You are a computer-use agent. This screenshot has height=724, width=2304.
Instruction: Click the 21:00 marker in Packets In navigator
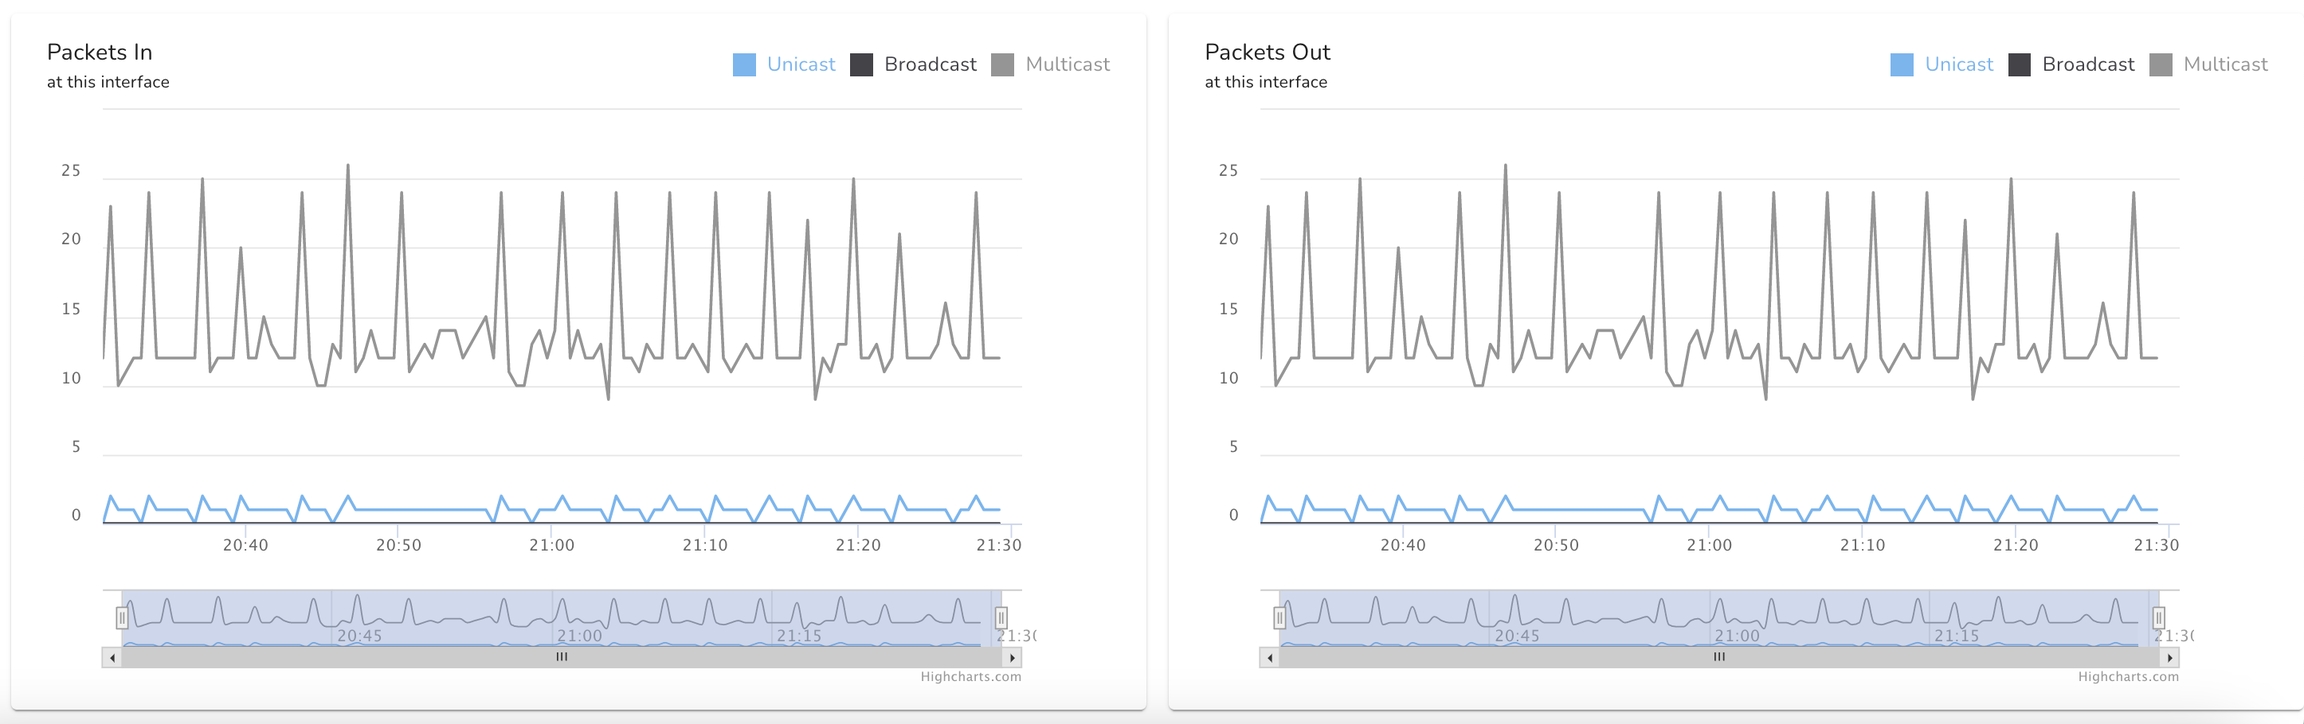coord(579,635)
